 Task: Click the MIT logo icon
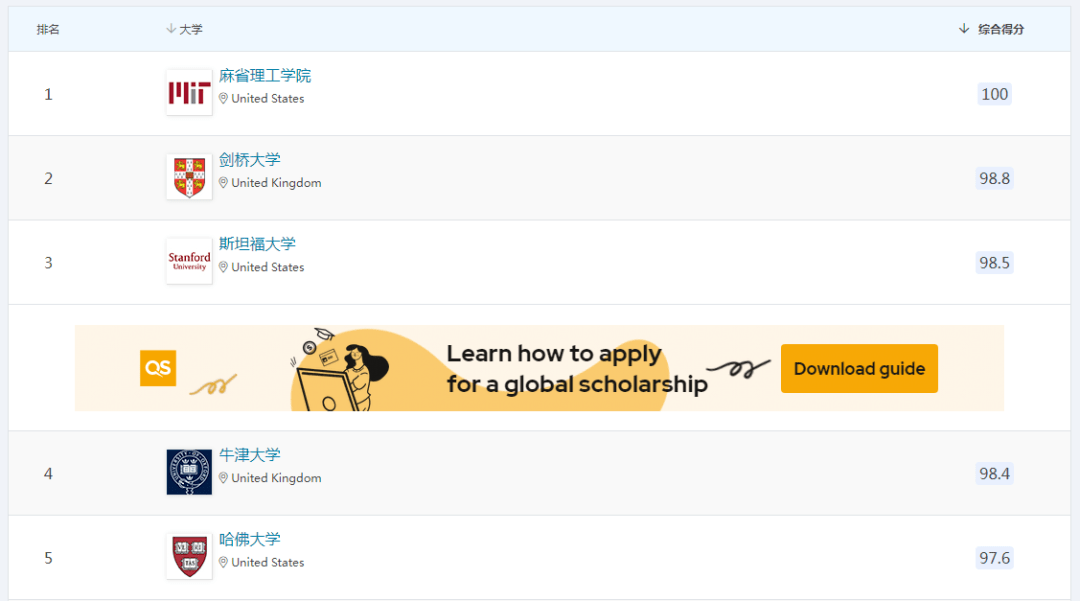tap(189, 93)
